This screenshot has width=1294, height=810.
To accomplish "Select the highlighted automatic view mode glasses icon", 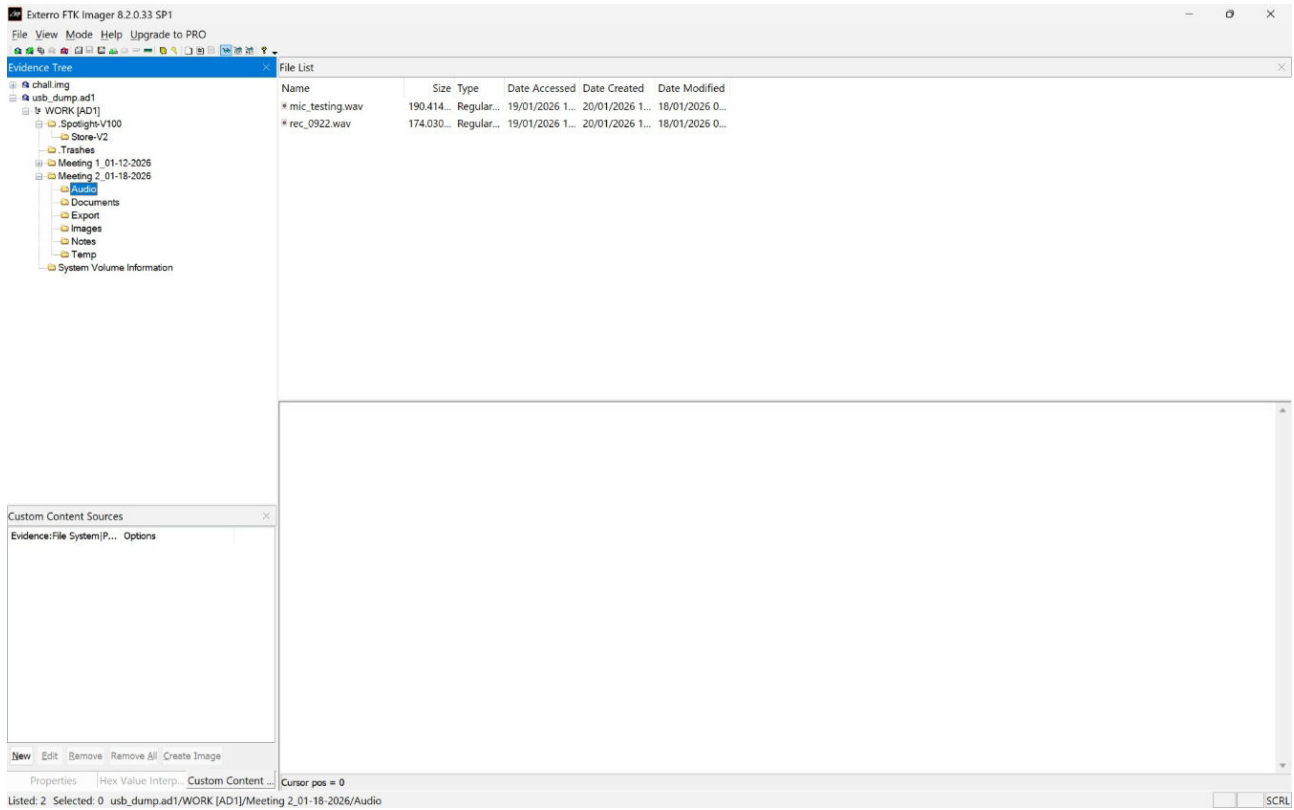I will [226, 50].
